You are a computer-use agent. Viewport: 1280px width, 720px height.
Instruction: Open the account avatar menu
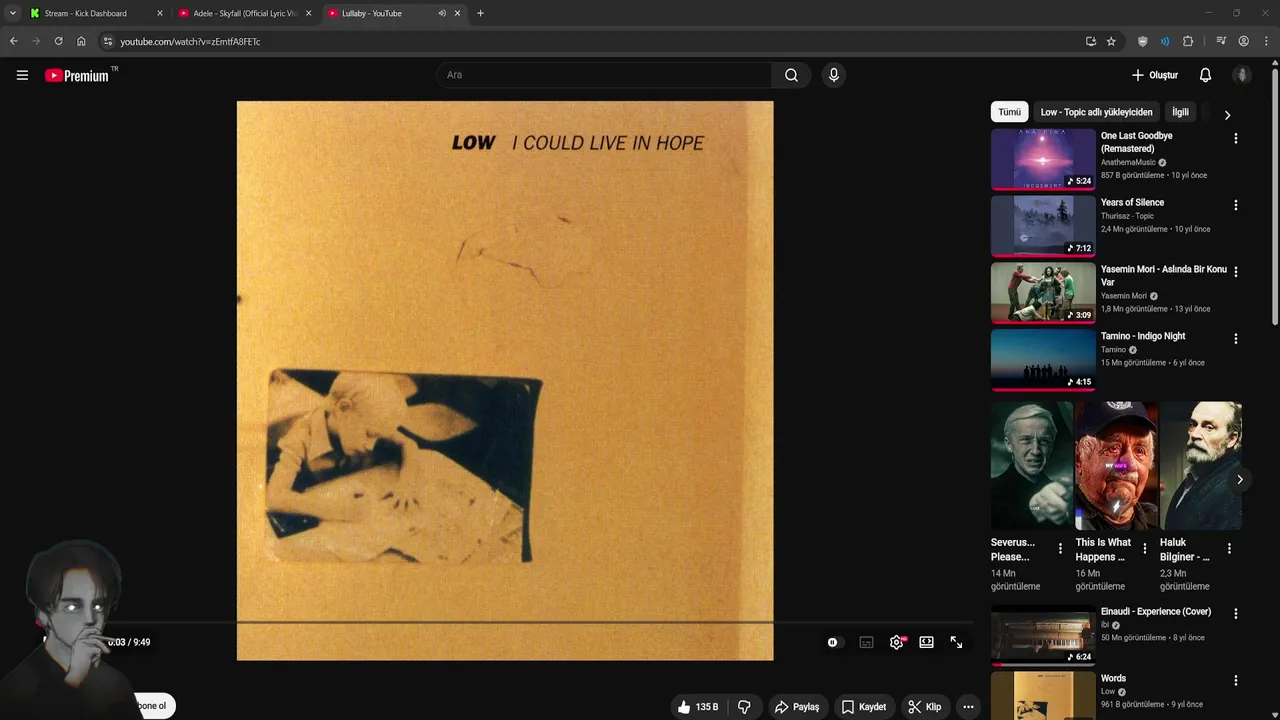click(x=1243, y=75)
